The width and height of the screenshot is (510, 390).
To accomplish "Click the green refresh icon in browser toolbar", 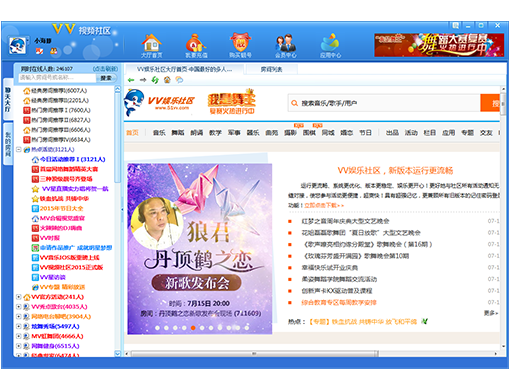I will (155, 80).
